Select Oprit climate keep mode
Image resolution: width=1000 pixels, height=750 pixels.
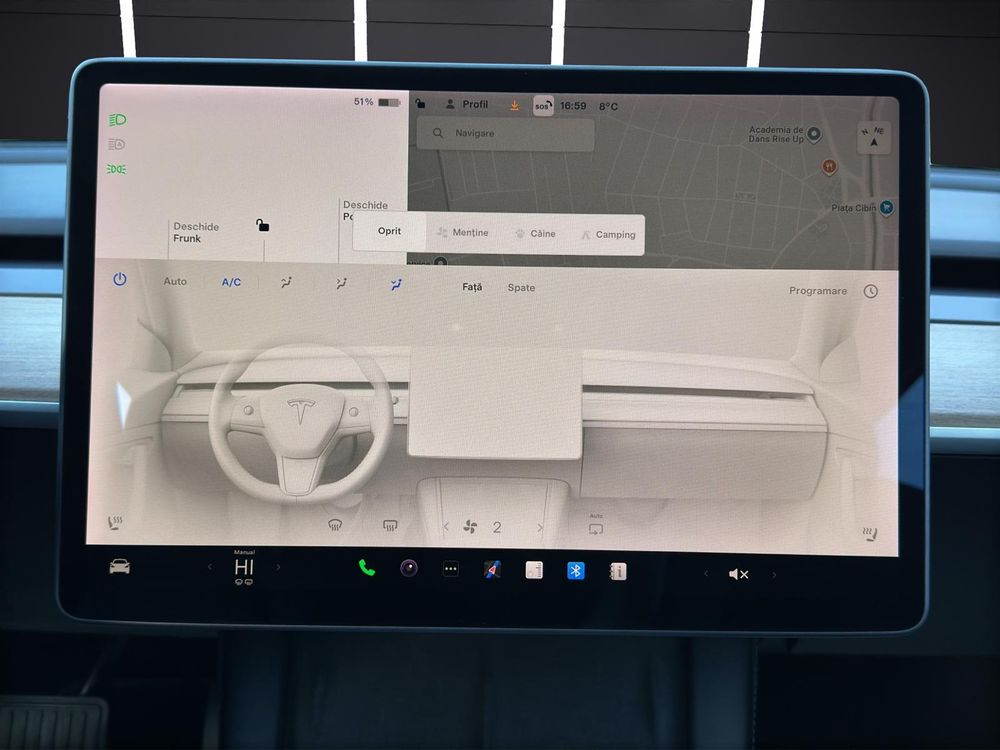389,231
